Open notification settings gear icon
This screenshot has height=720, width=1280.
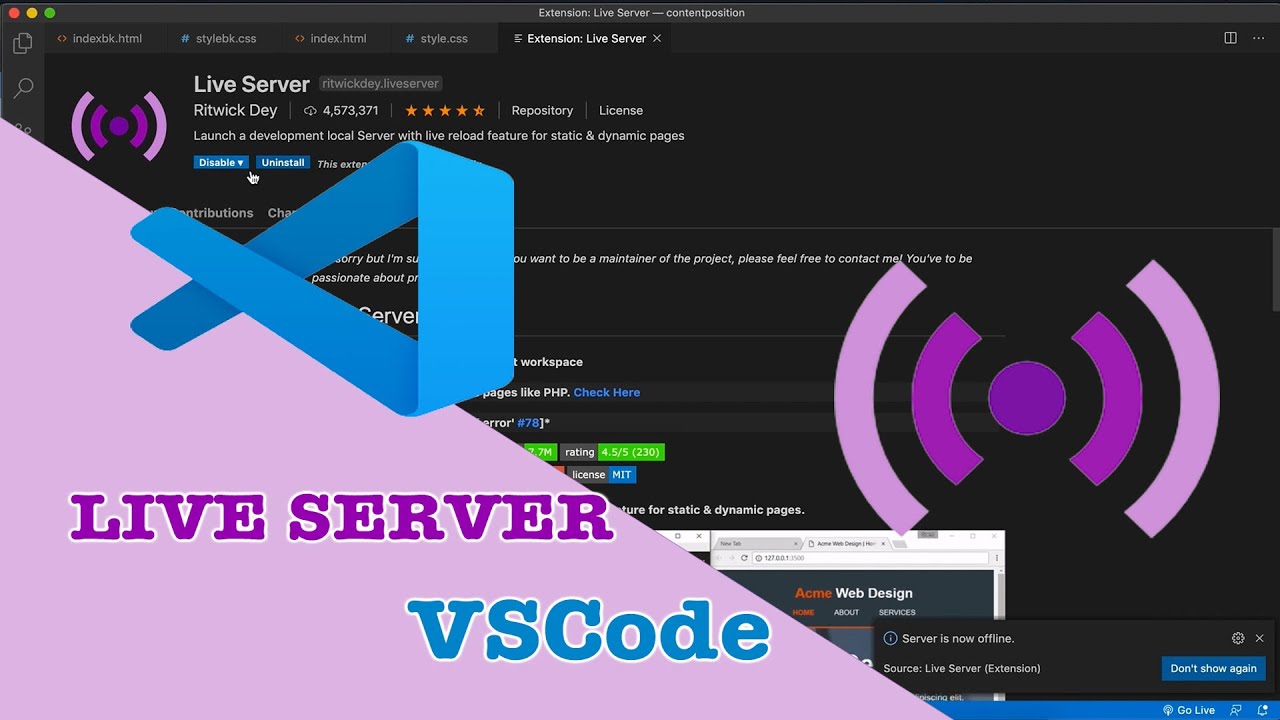point(1238,638)
